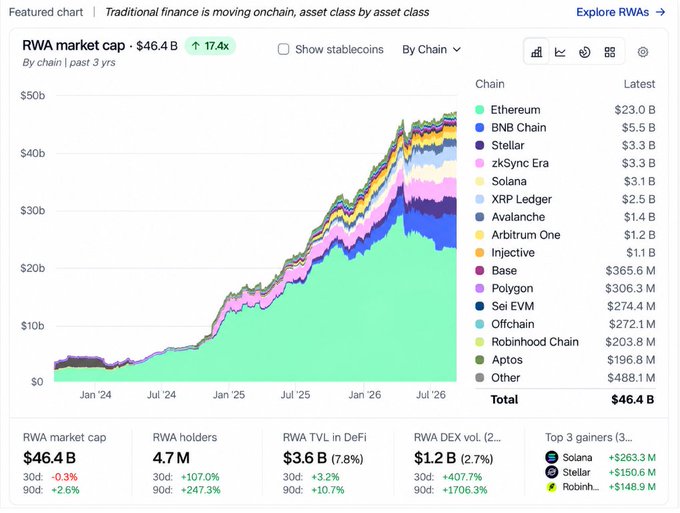Click the Jan '25 x-axis label
This screenshot has width=680, height=513.
tap(229, 395)
